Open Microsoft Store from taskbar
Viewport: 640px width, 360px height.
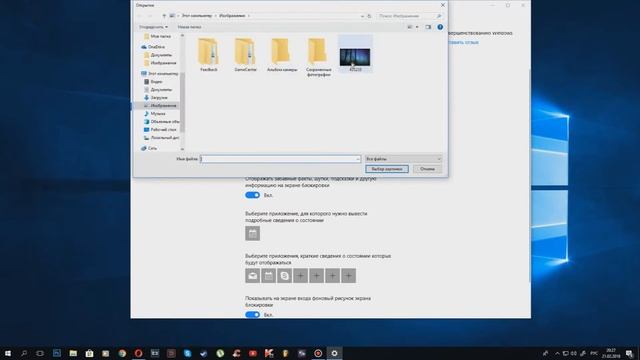click(x=89, y=353)
